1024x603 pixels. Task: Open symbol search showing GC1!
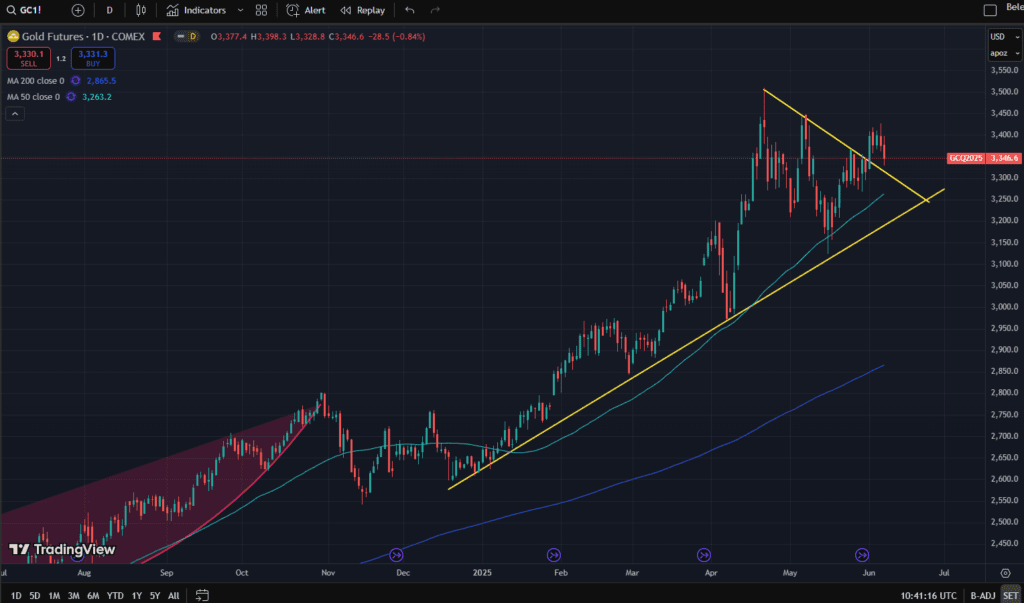click(25, 10)
